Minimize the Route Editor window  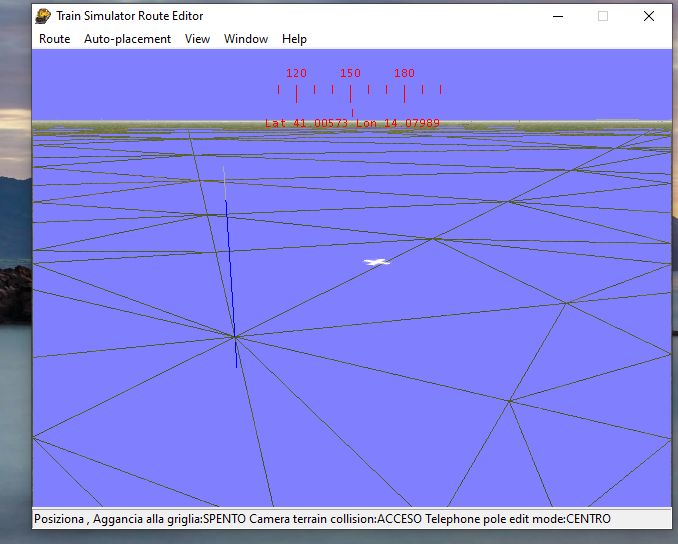pos(558,16)
